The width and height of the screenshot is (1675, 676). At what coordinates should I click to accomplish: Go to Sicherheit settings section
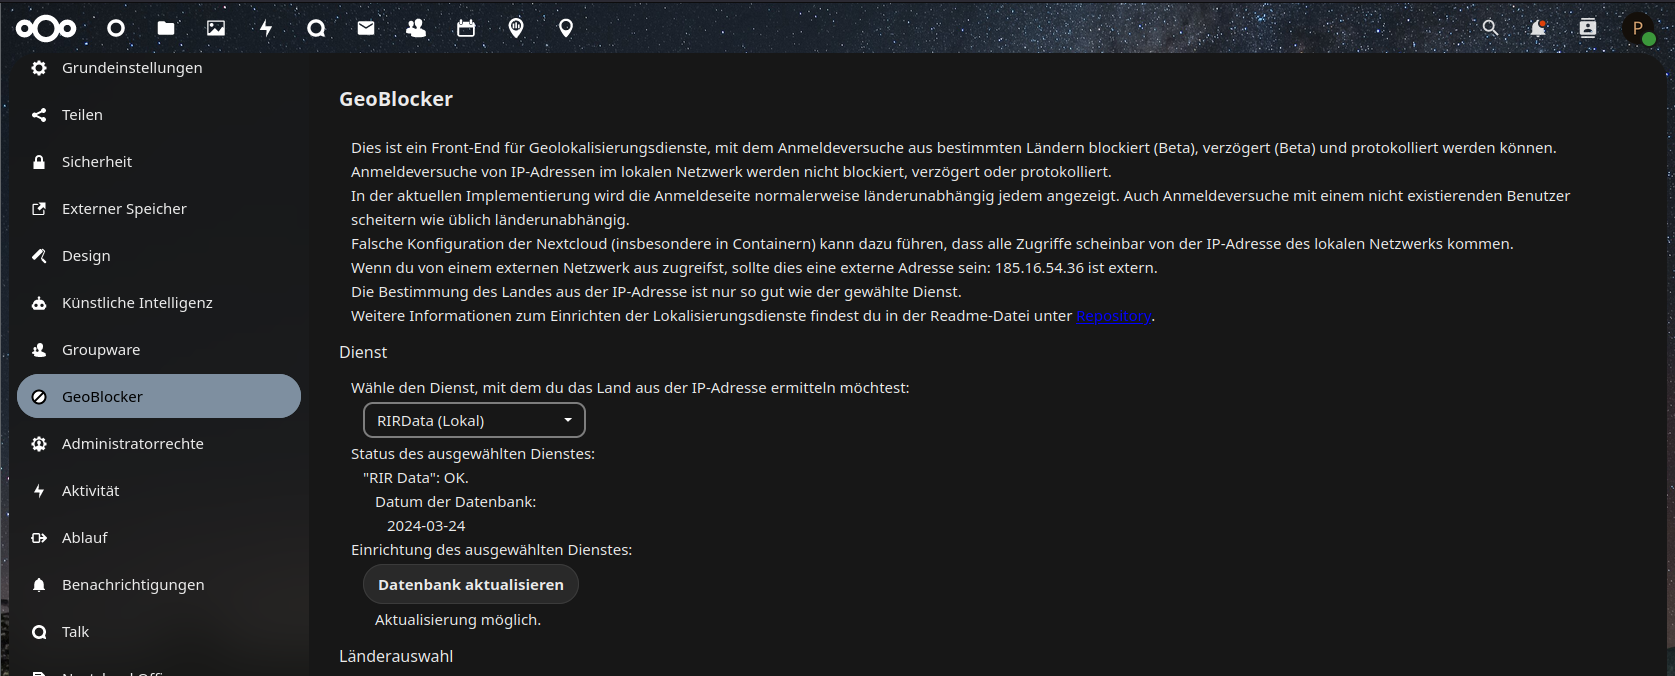(x=97, y=162)
